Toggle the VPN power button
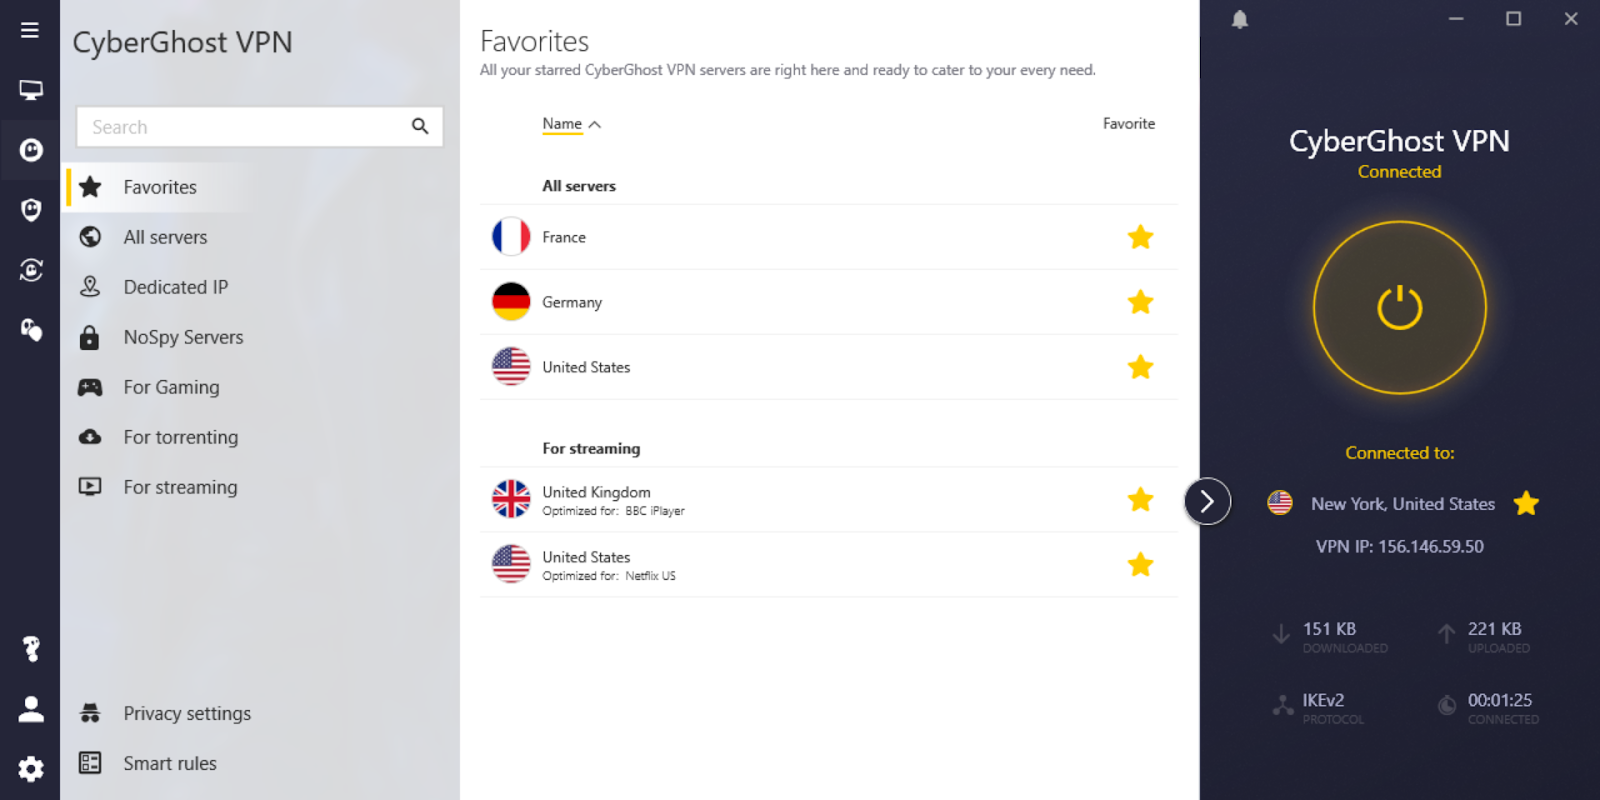1600x800 pixels. 1399,308
